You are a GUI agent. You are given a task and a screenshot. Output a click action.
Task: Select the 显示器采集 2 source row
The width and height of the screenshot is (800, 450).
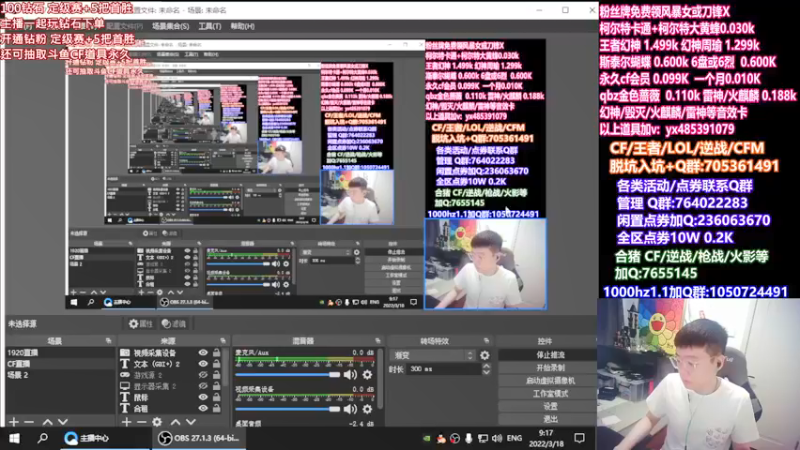point(172,386)
